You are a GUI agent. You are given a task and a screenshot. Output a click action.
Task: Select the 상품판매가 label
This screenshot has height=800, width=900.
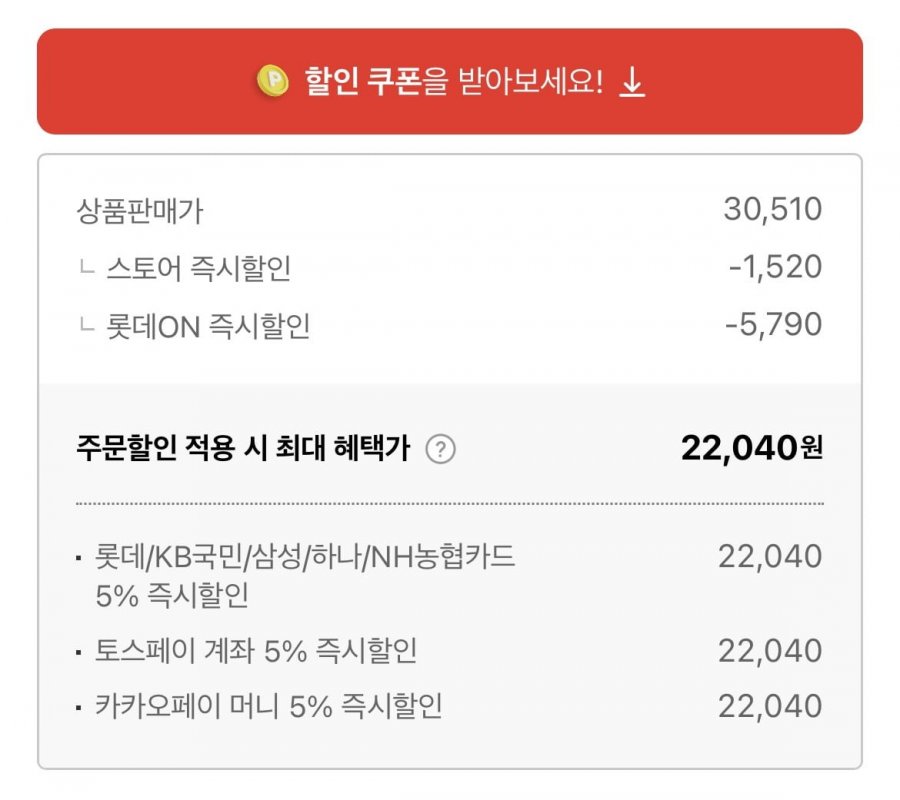(140, 211)
